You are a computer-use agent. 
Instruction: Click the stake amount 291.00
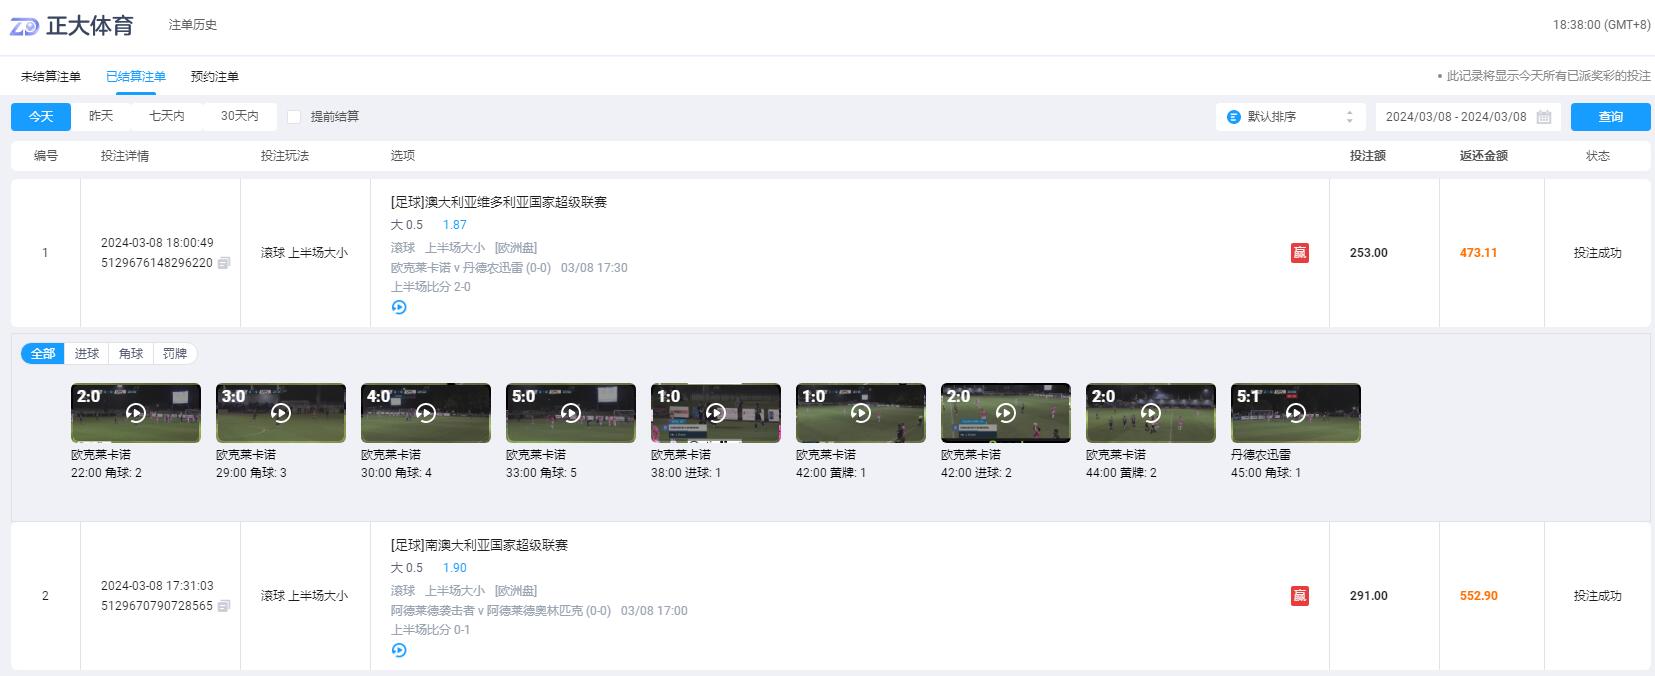(1369, 596)
